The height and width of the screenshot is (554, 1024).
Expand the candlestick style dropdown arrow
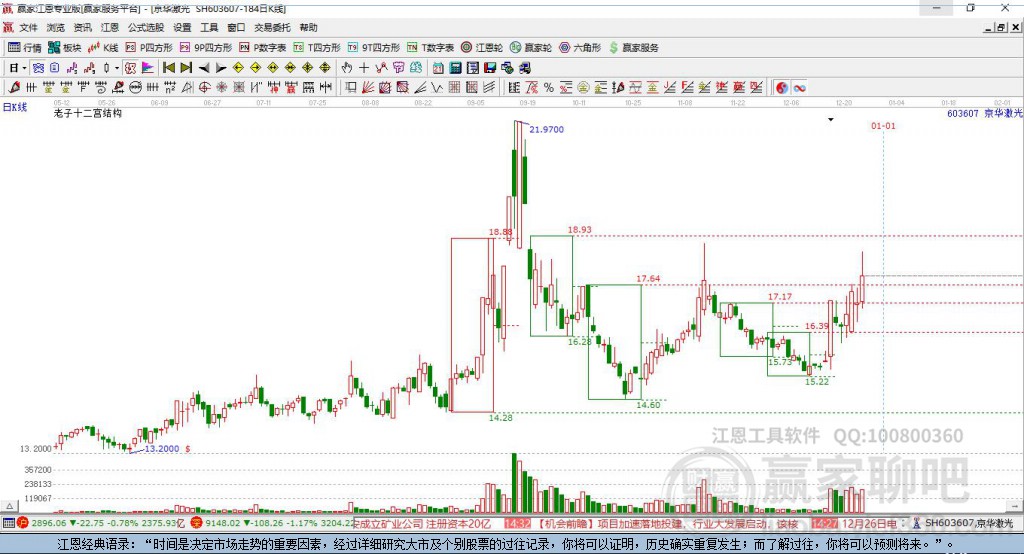[x=117, y=68]
